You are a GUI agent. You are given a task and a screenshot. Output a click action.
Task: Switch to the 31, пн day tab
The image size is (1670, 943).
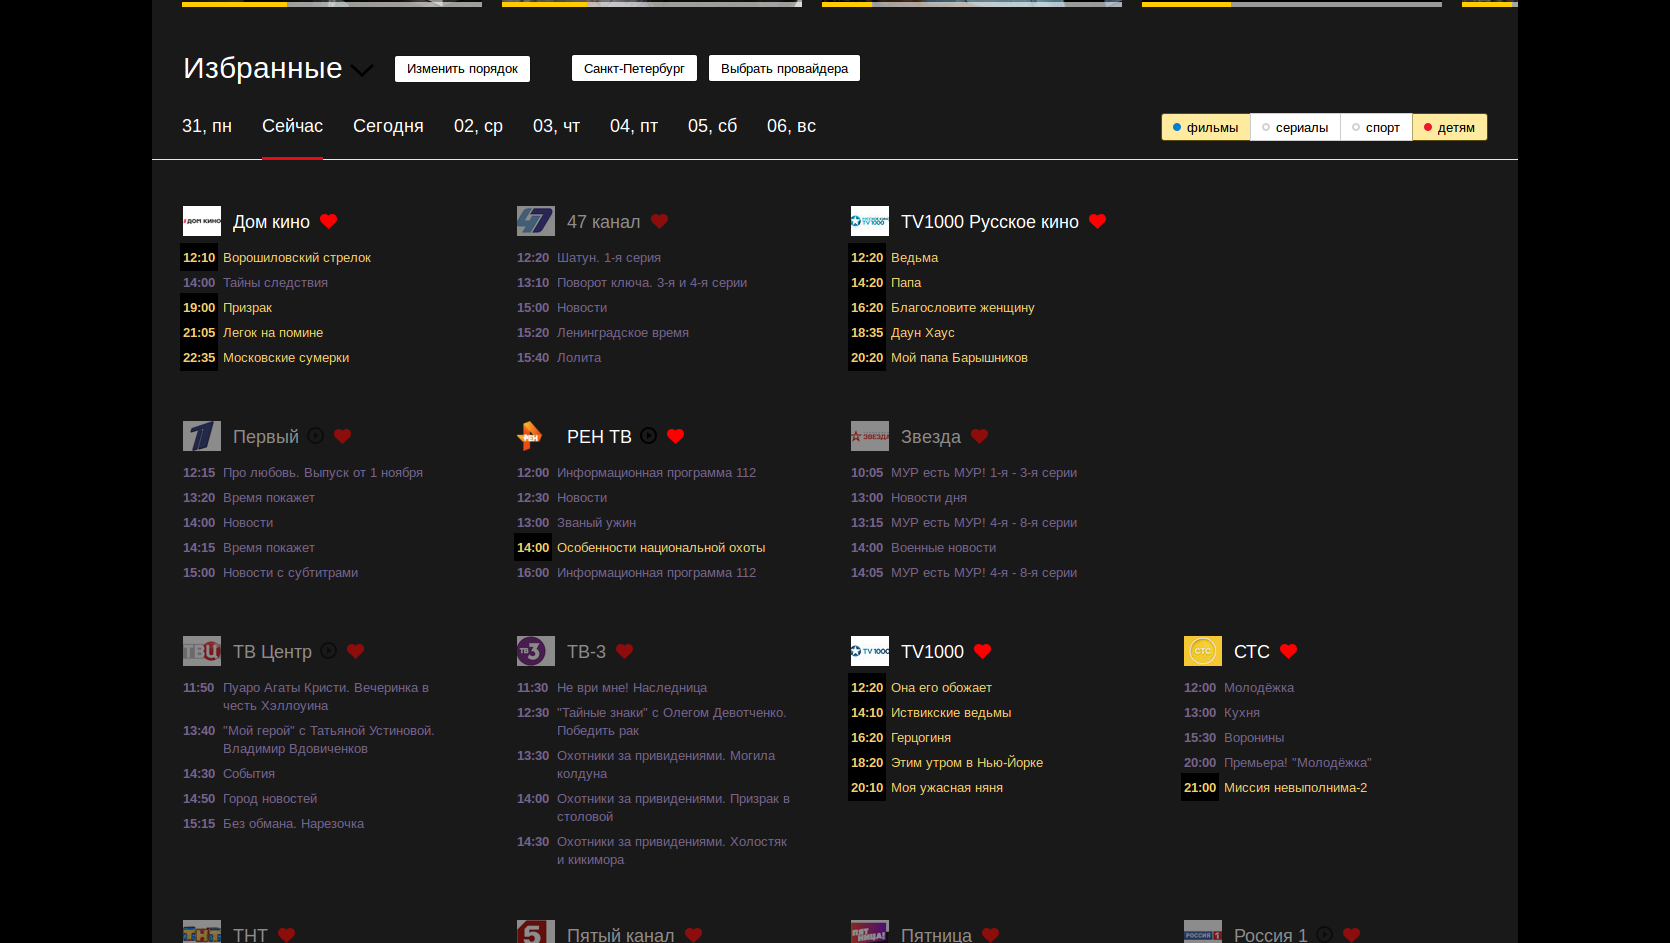pos(207,126)
